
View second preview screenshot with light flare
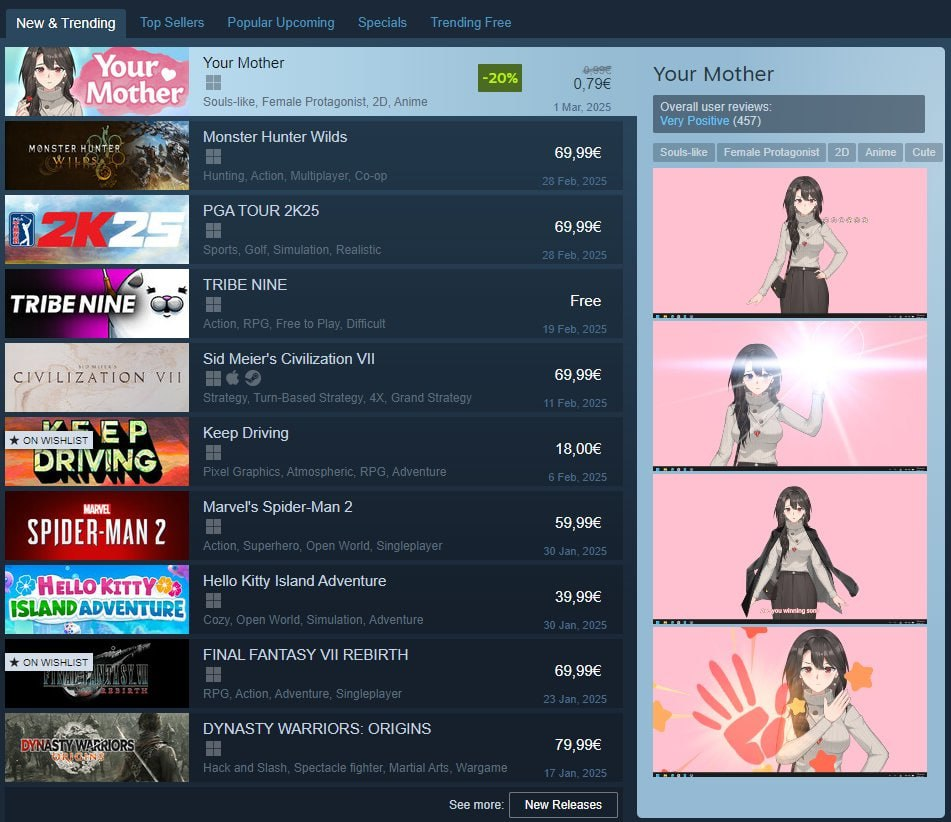(790, 396)
